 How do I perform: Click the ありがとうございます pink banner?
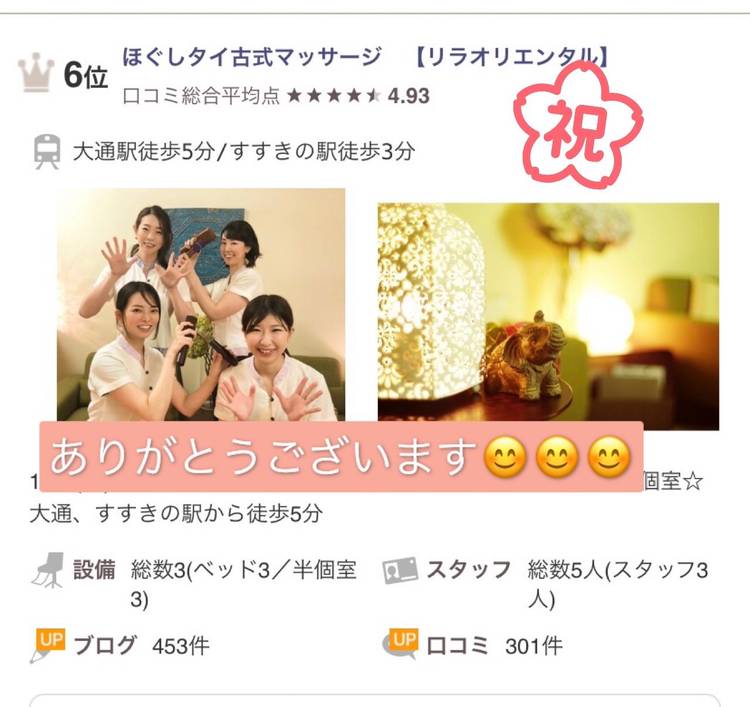(341, 456)
